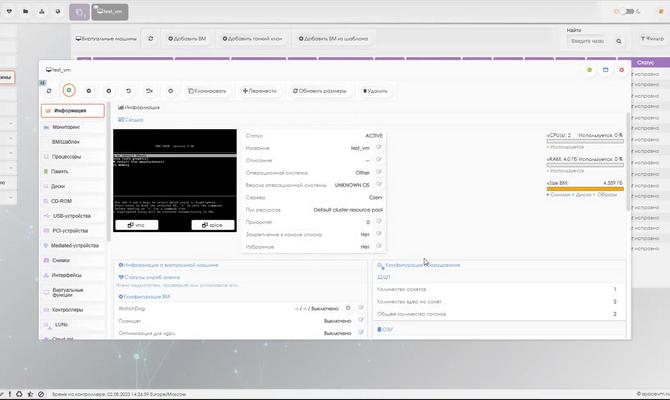Edit the UNKNOWN OS version icon
This screenshot has width=670, height=400.
pos(379,185)
